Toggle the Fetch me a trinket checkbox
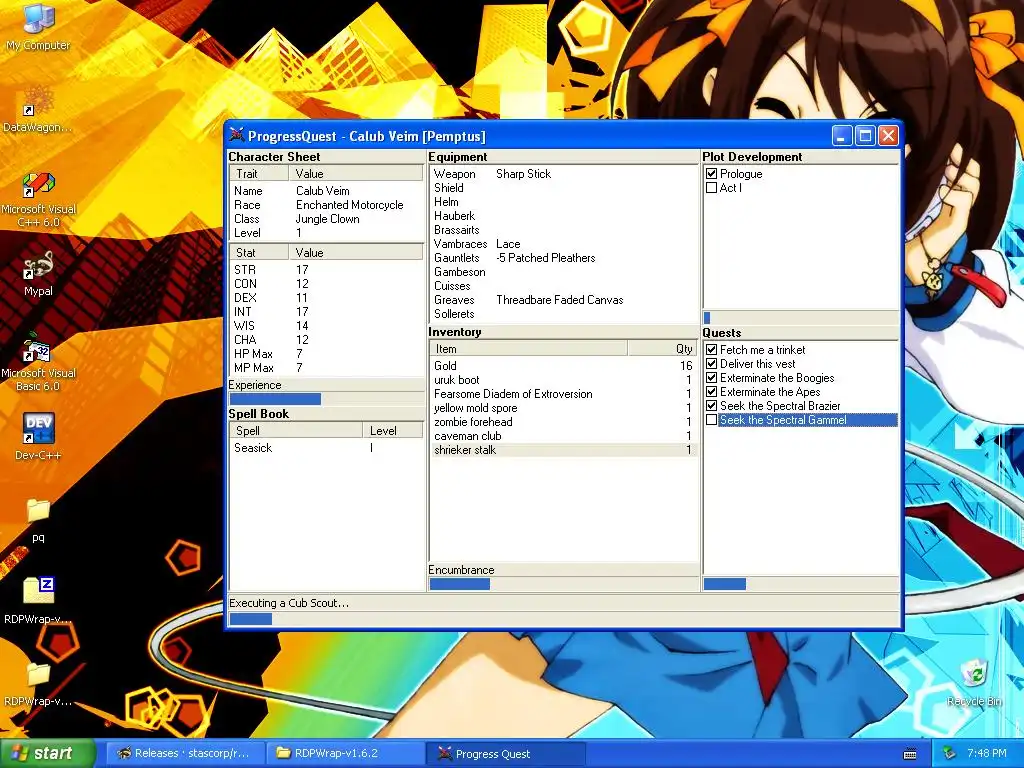 [711, 349]
